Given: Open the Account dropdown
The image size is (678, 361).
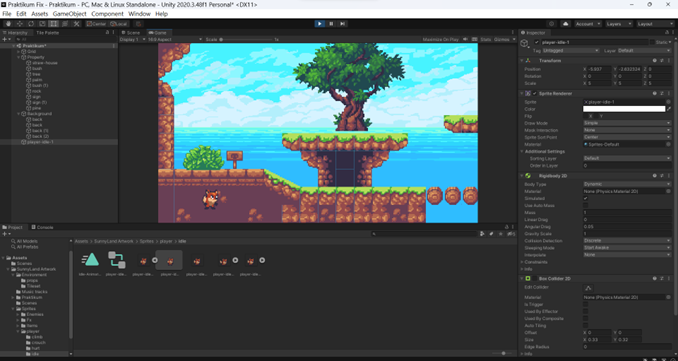Looking at the screenshot, I should coord(588,24).
